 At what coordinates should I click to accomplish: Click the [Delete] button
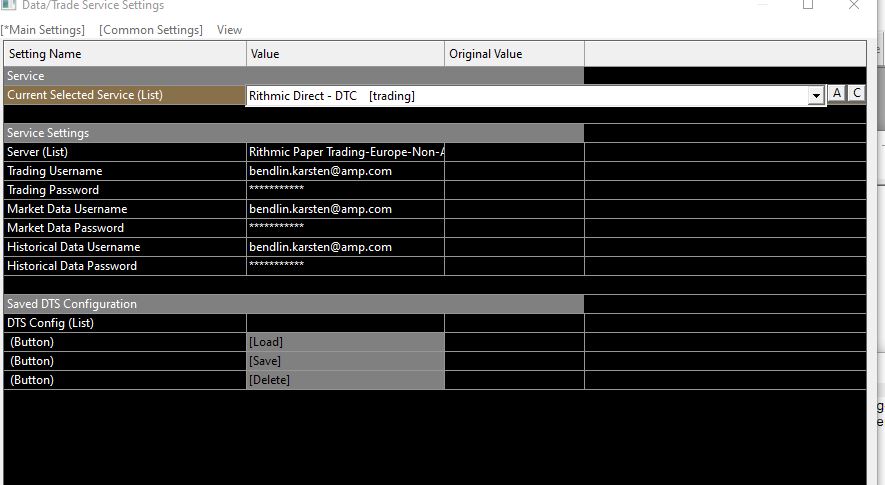[345, 380]
